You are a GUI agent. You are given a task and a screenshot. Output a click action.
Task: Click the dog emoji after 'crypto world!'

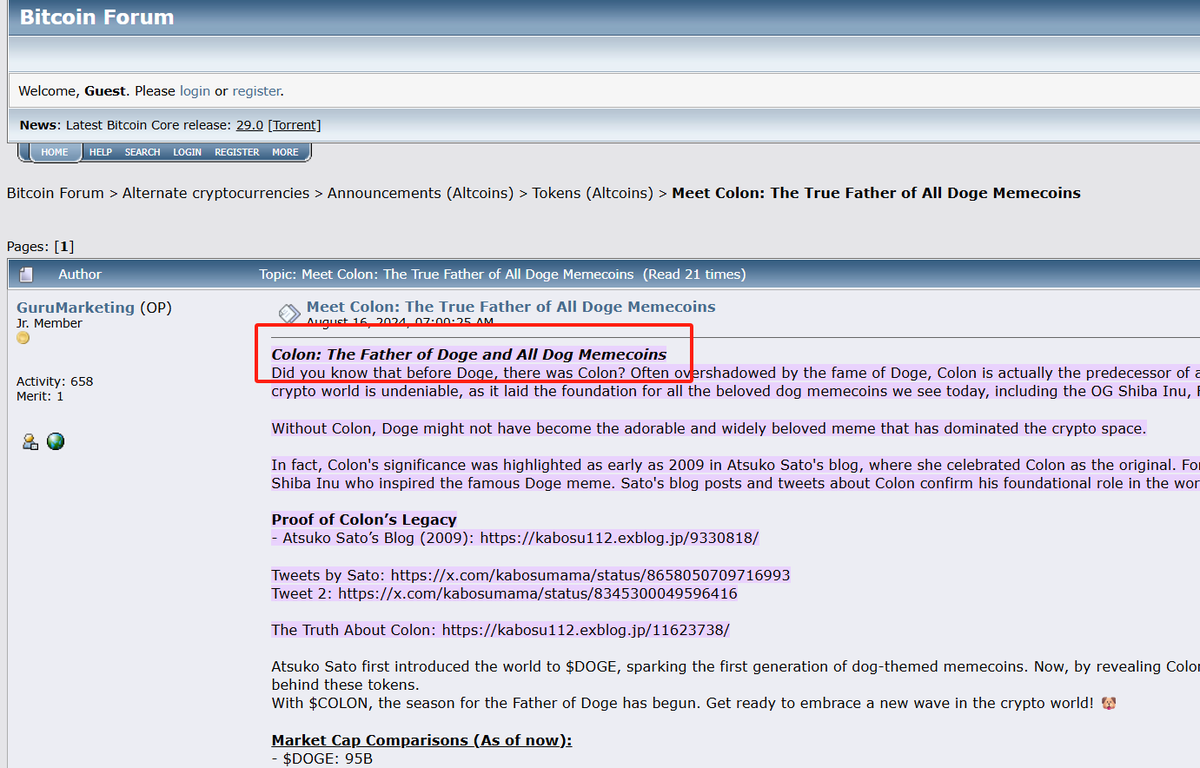tap(1108, 703)
